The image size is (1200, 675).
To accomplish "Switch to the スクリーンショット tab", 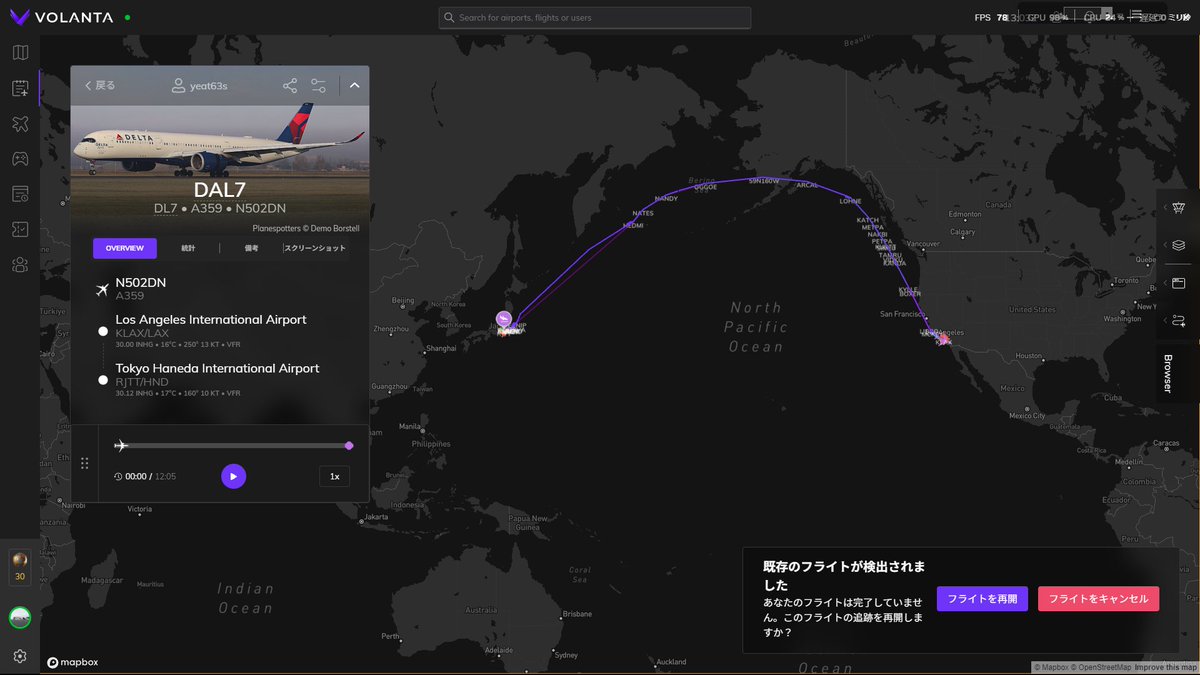I will tap(315, 248).
